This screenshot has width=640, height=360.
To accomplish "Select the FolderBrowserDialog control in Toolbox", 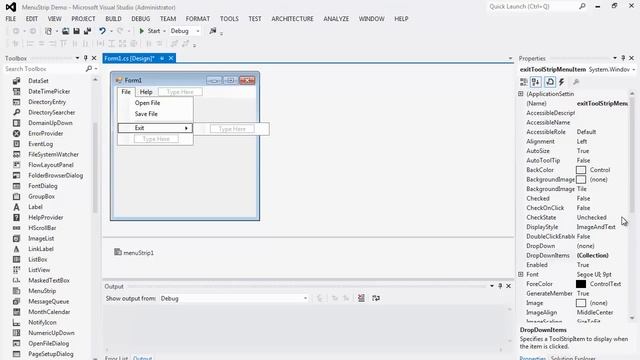I will pyautogui.click(x=56, y=176).
